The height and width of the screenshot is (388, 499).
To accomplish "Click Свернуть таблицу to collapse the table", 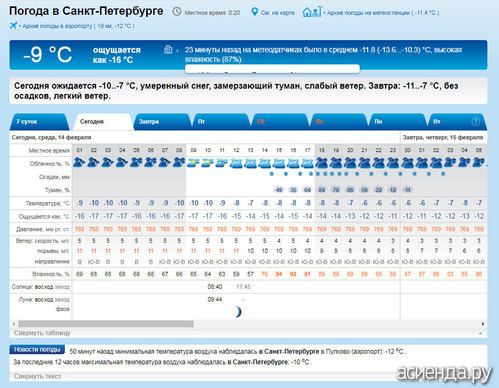I will (x=42, y=333).
